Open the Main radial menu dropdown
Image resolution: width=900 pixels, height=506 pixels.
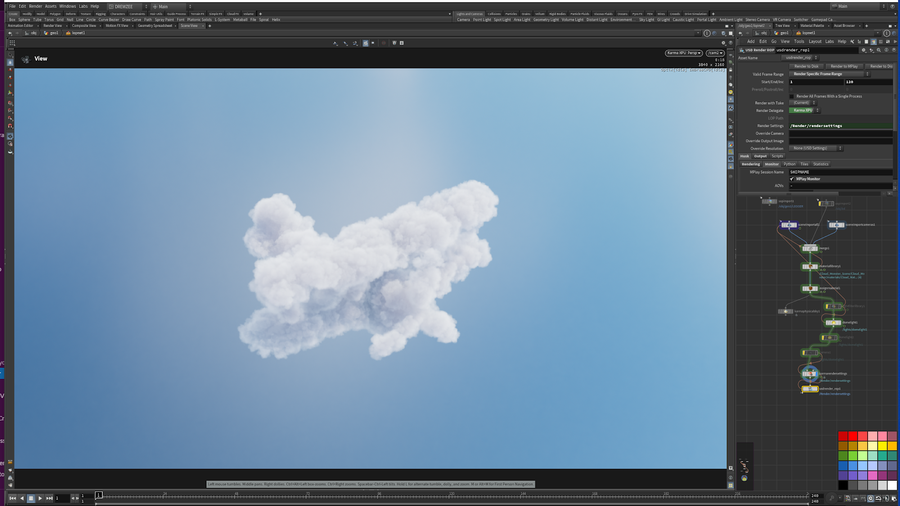(170, 6)
